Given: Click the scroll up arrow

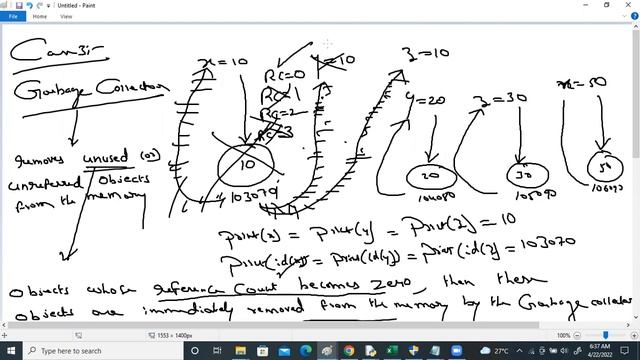Looking at the screenshot, I should tap(636, 26).
